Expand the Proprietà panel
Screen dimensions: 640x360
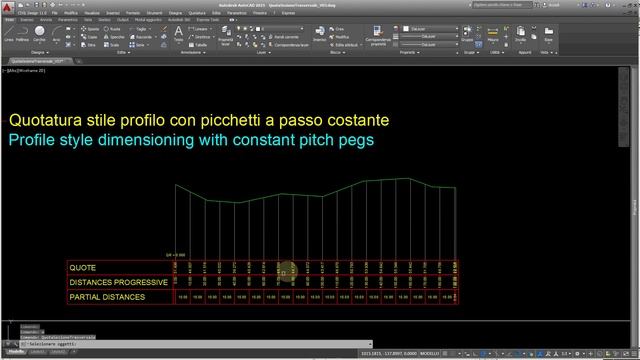[x=409, y=53]
